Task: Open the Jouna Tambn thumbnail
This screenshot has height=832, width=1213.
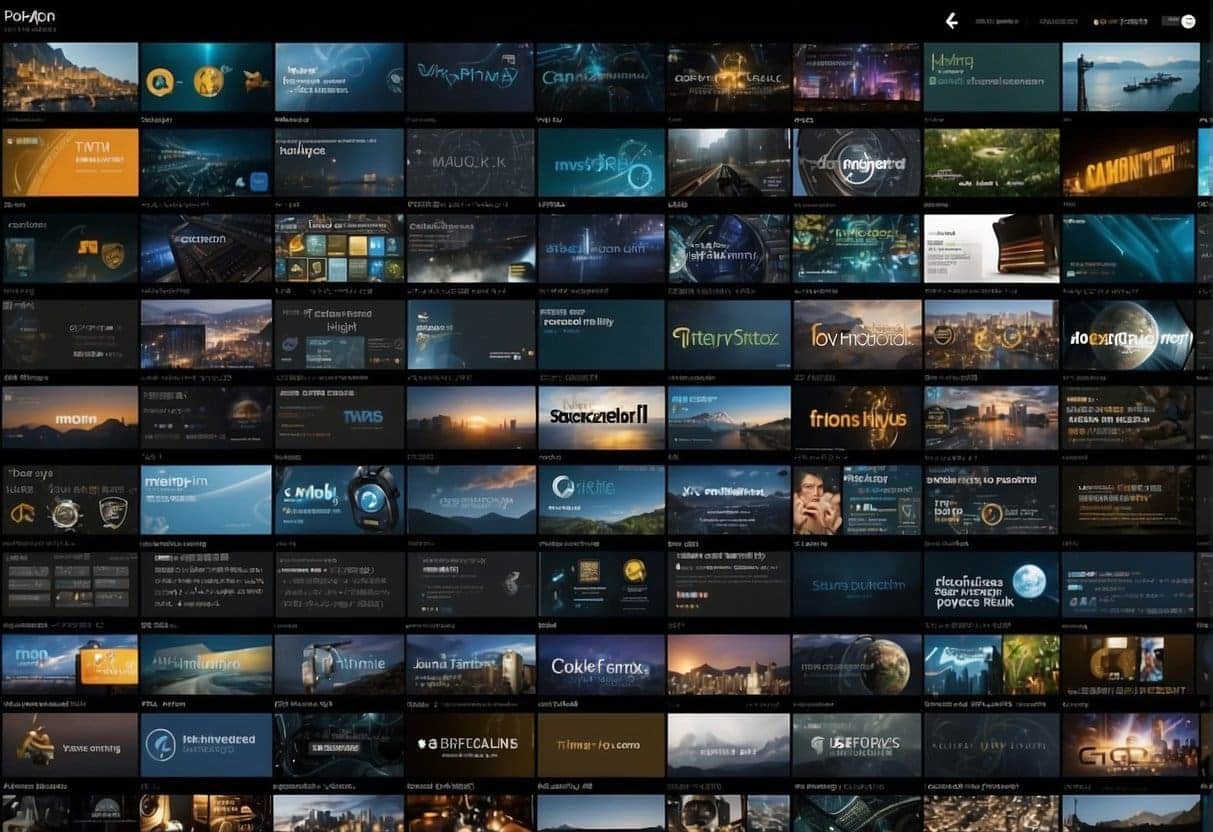Action: 470,665
